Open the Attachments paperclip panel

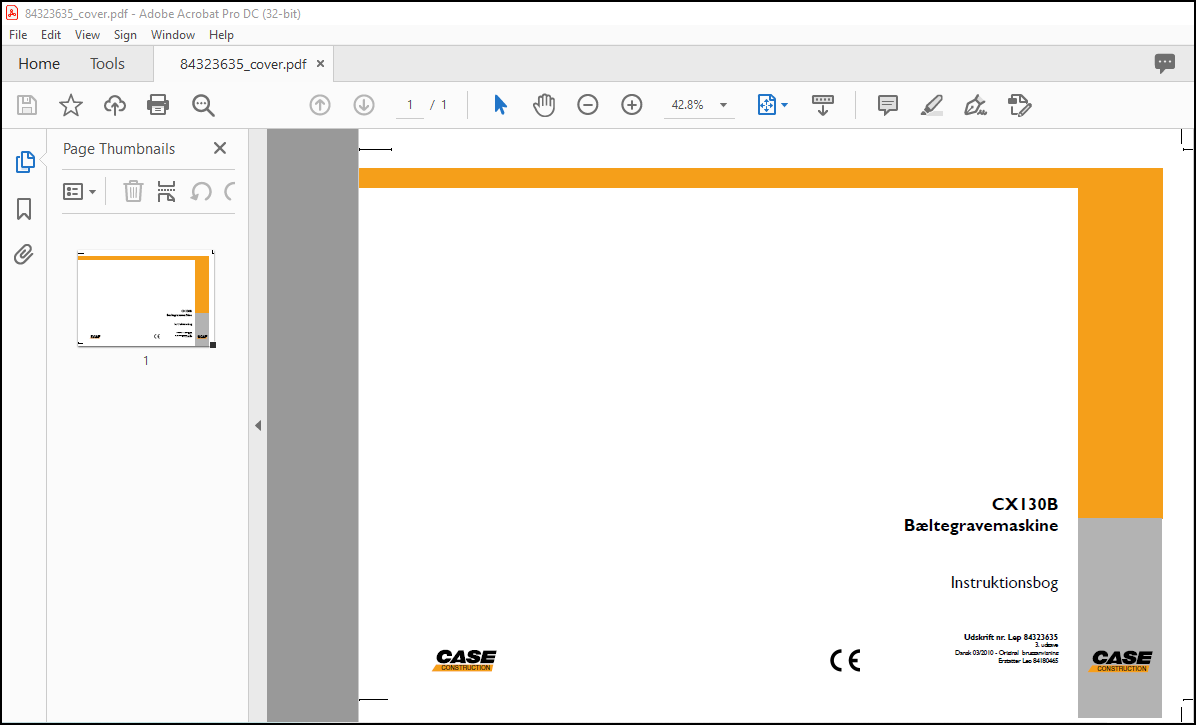24,255
